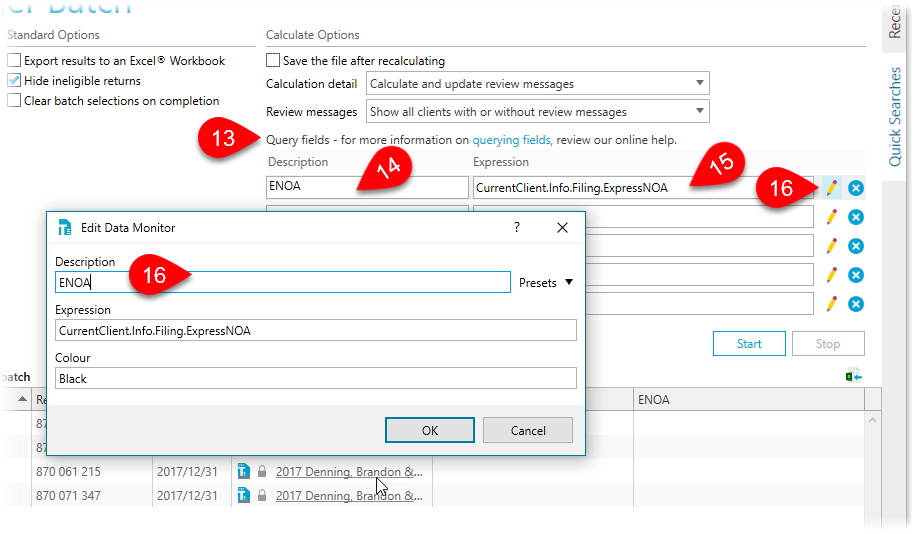This screenshot has width=917, height=534.
Task: Click the return file icon for 870 061 215
Action: [x=244, y=471]
